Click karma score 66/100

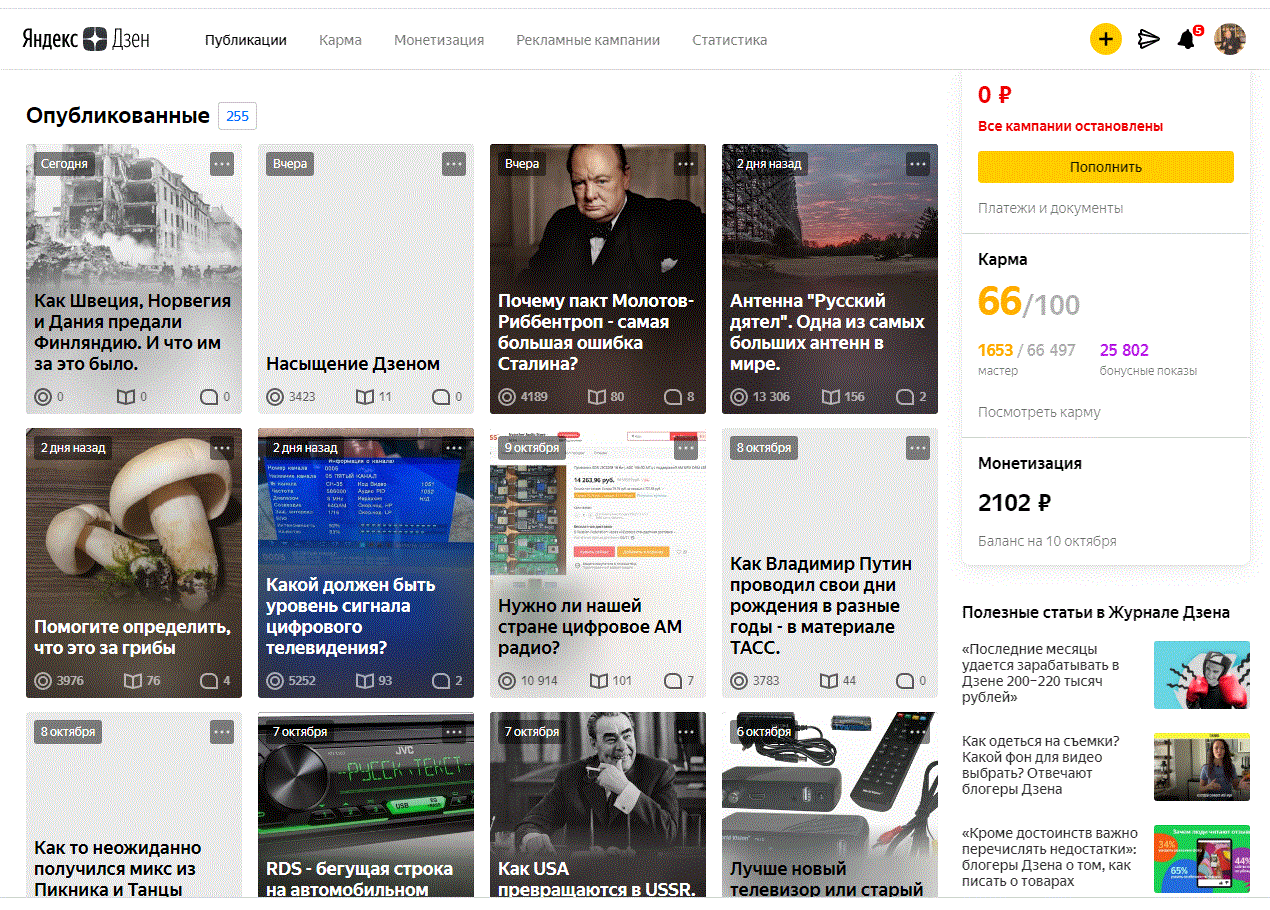point(1029,301)
